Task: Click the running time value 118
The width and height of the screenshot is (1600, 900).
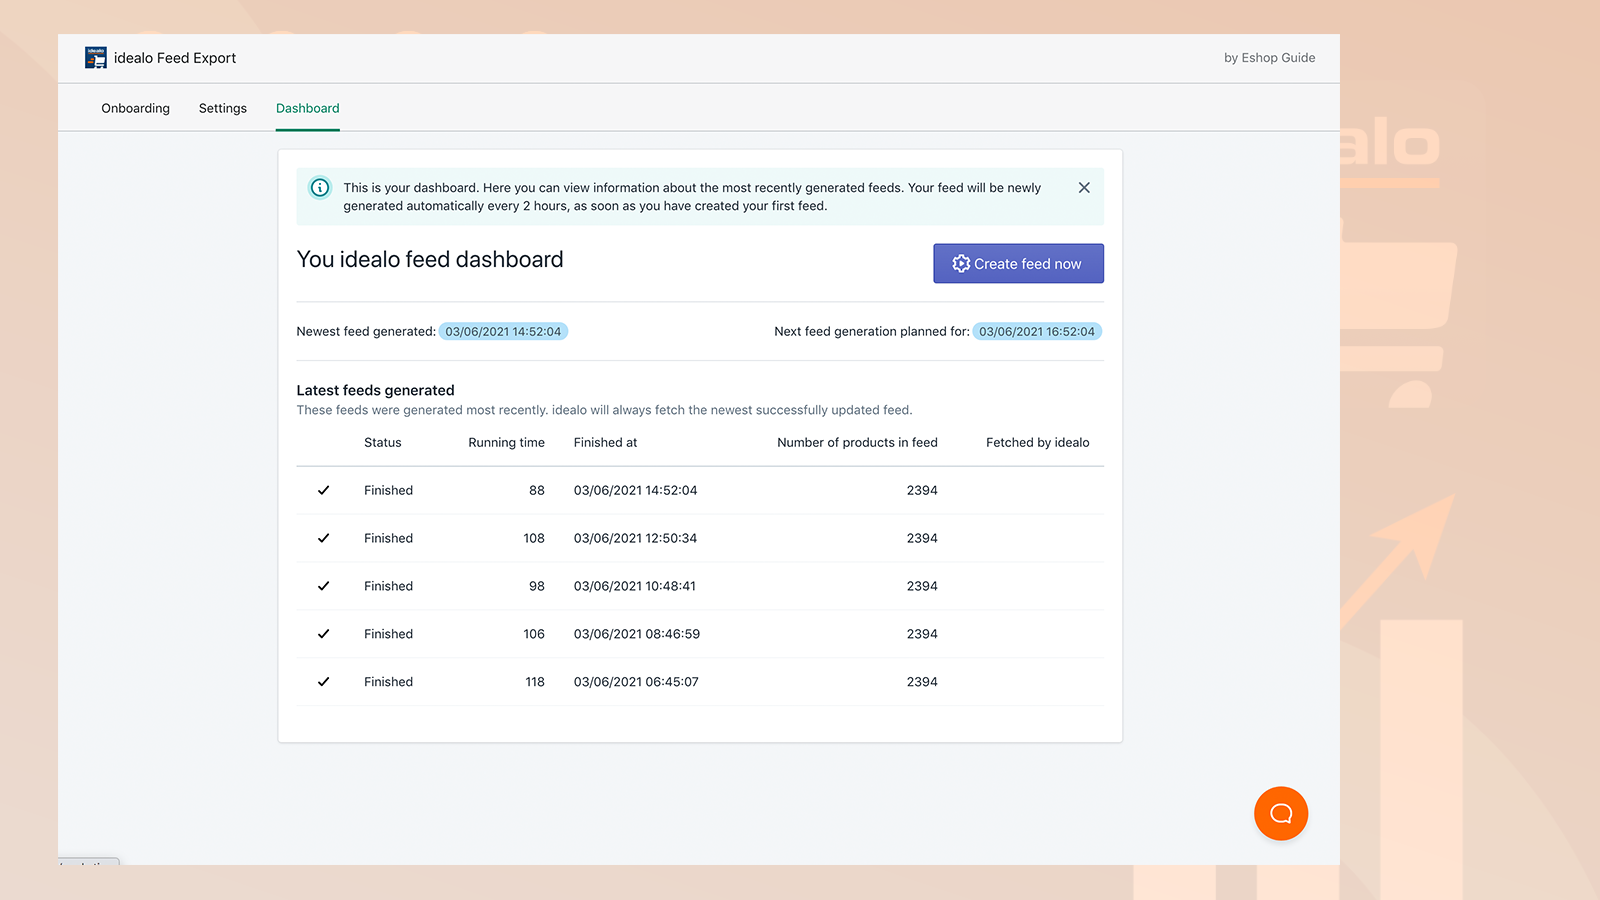Action: click(535, 682)
